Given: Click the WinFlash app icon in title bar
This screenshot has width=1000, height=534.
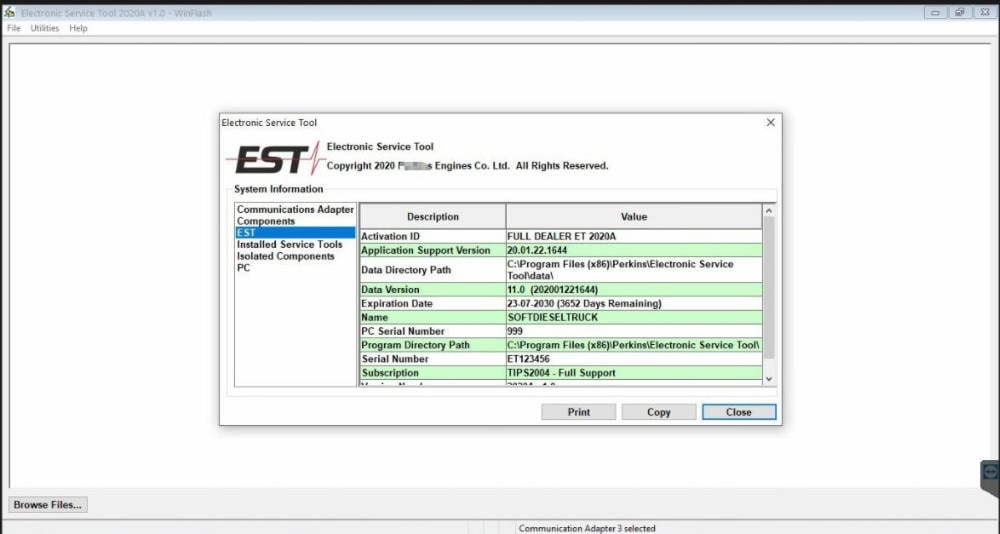Looking at the screenshot, I should click(10, 12).
